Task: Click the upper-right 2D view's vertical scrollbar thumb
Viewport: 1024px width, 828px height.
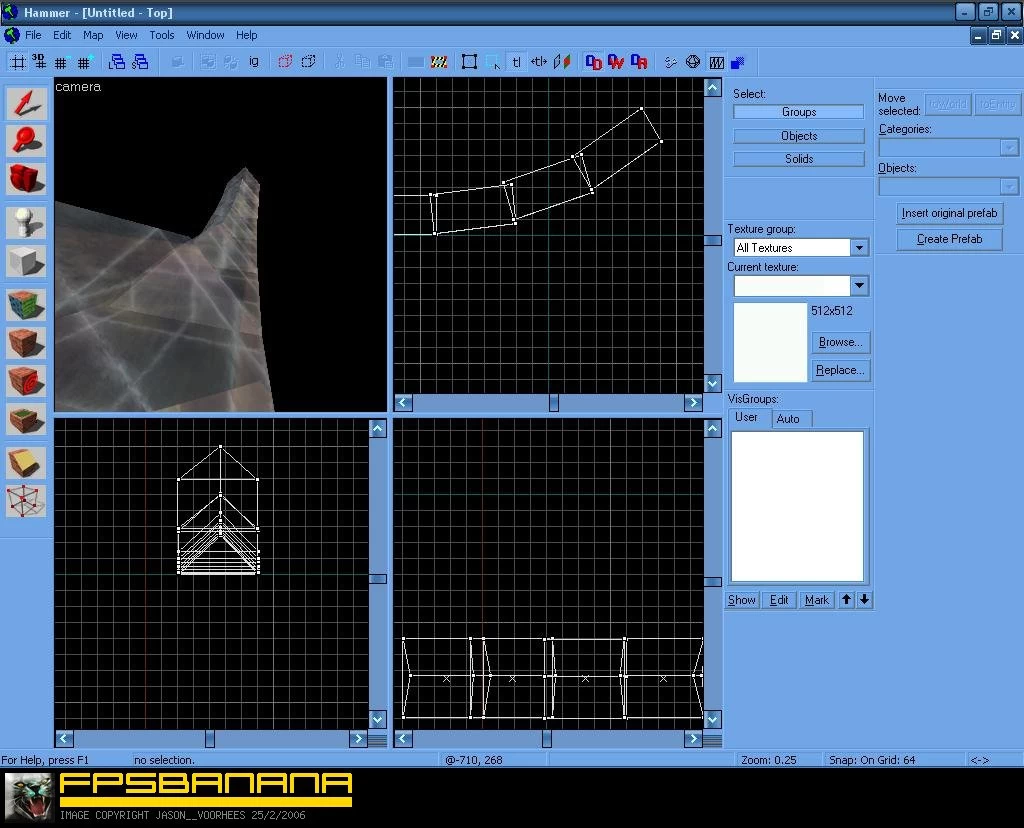Action: pos(713,240)
